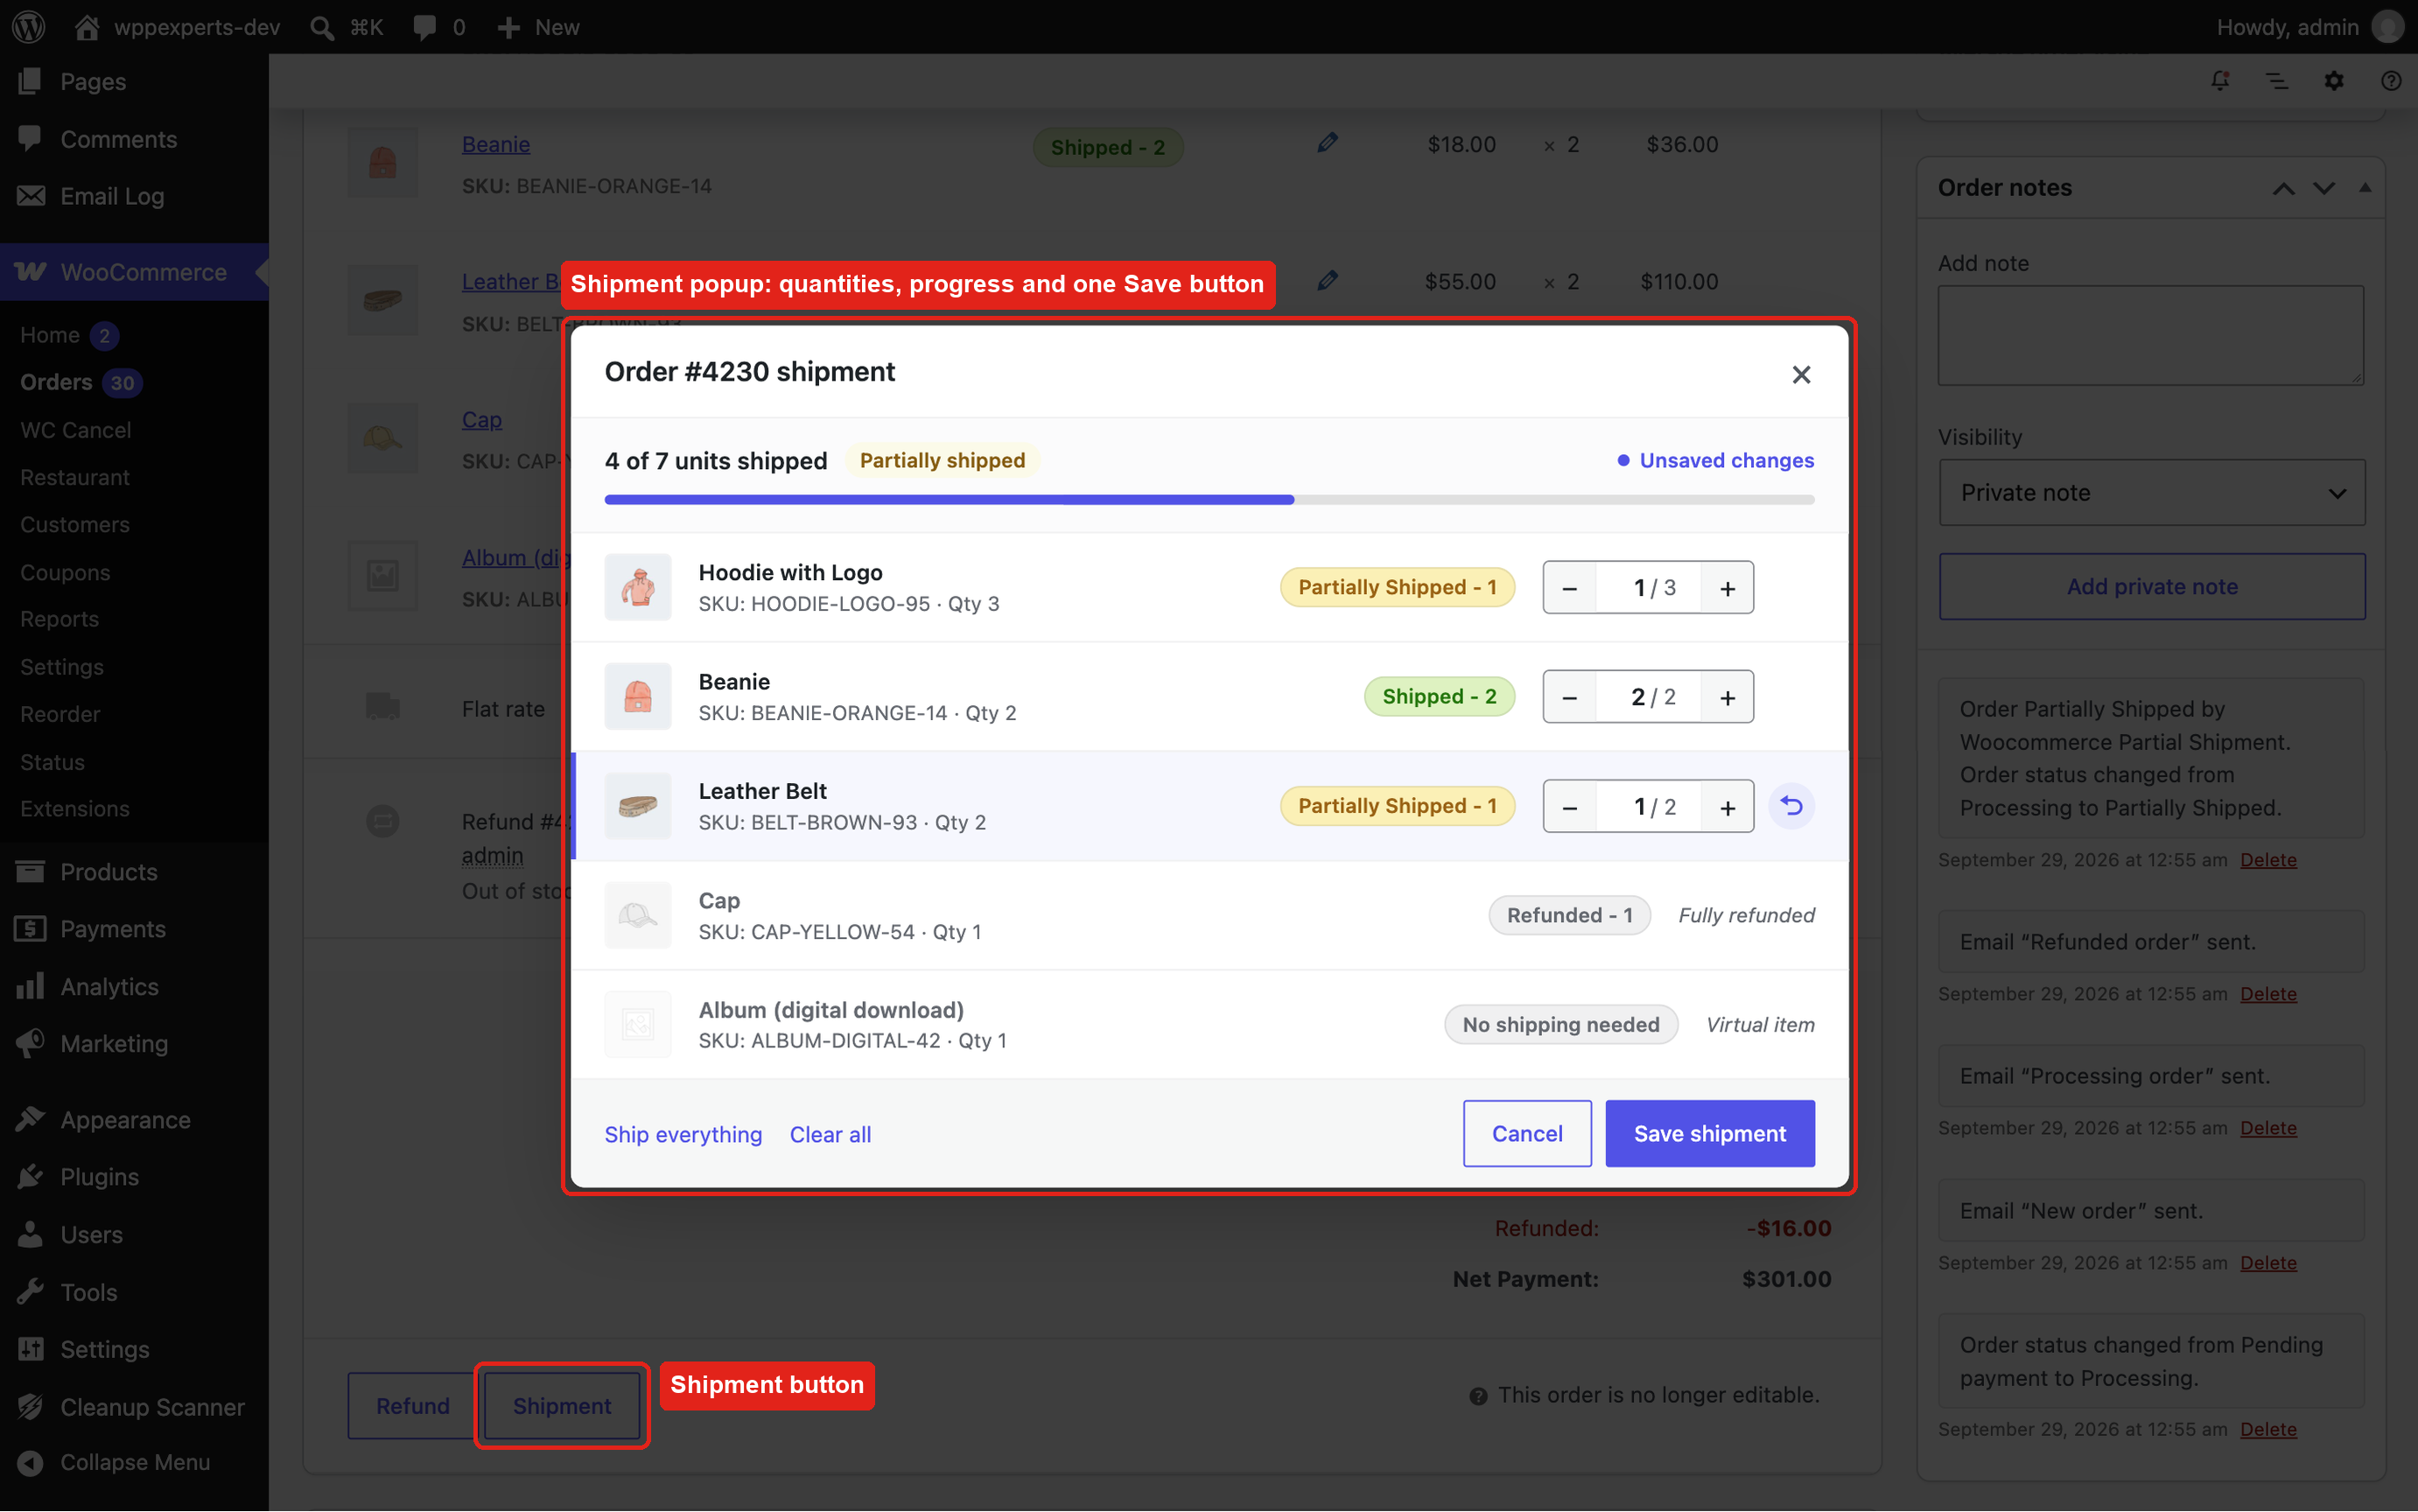Click Save shipment button
The image size is (2418, 1512).
click(x=1710, y=1133)
